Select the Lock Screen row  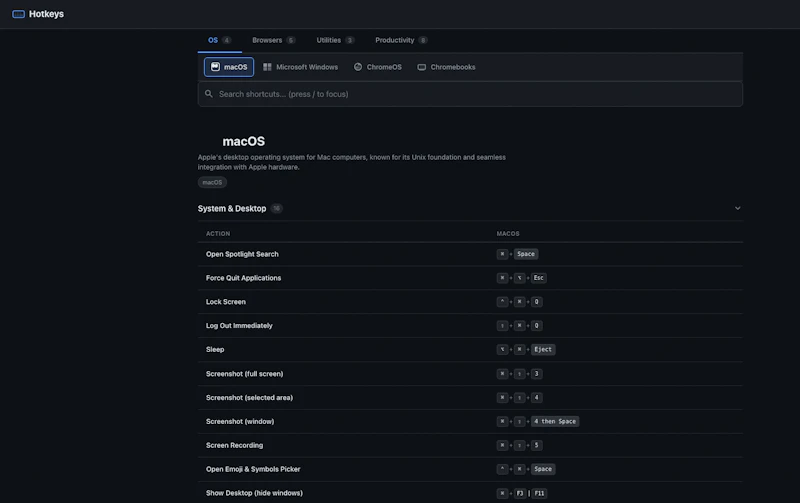tap(470, 301)
